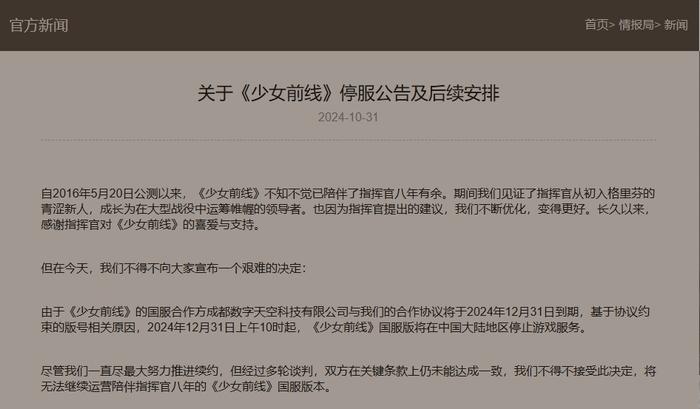The height and width of the screenshot is (409, 700).
Task: Click the line starting 自2016年5月20日公测以来
Action: (x=348, y=193)
